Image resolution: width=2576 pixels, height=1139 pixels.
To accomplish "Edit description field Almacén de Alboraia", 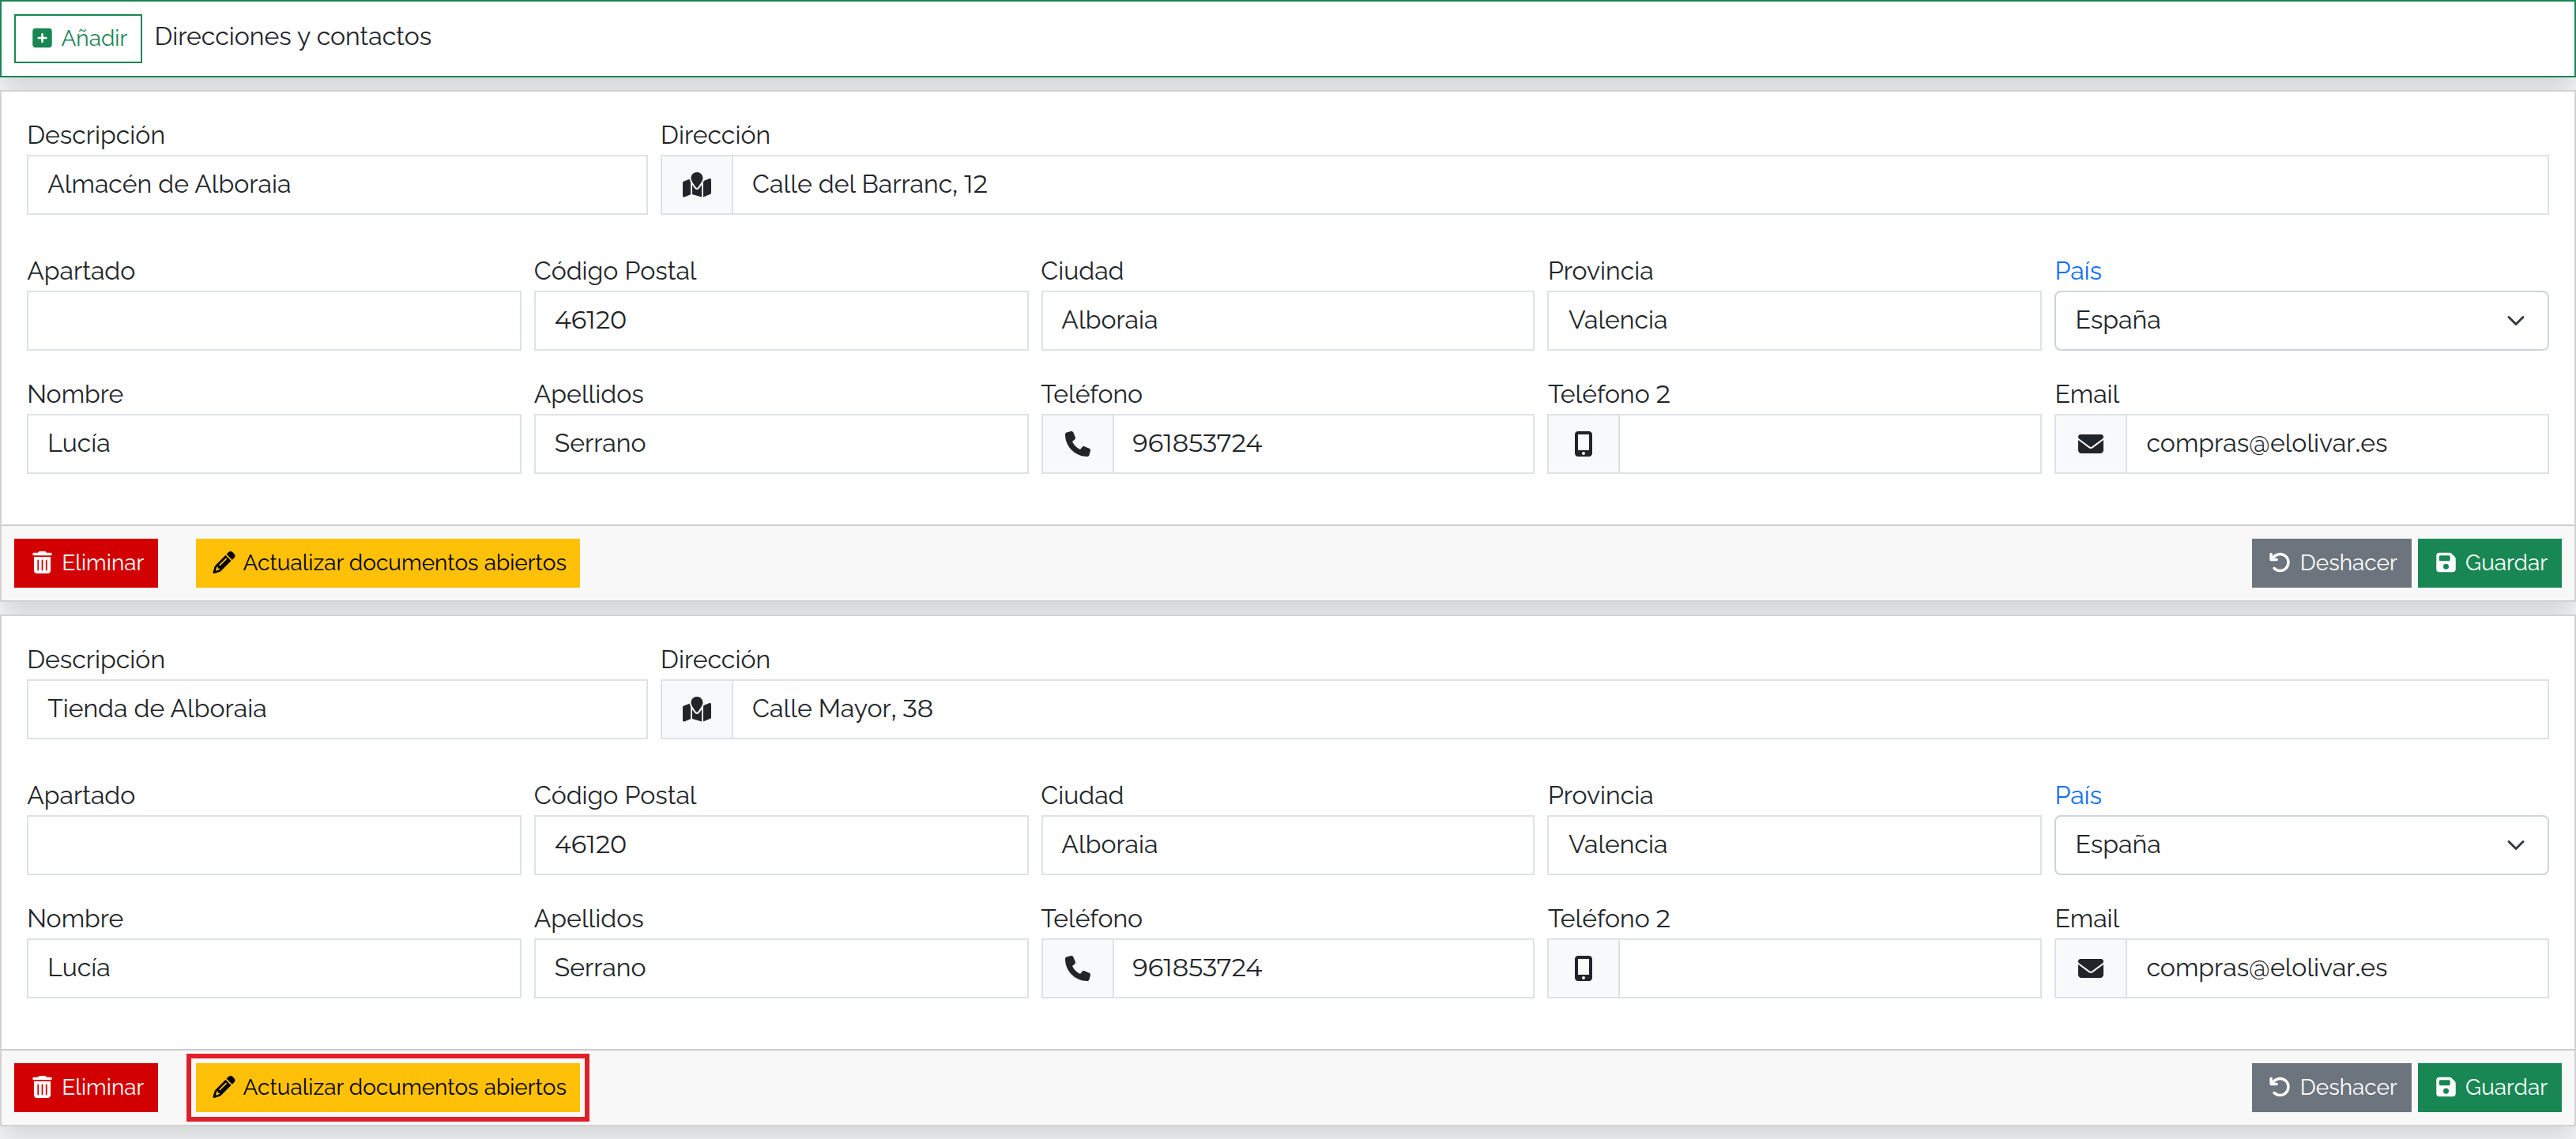I will pos(337,185).
